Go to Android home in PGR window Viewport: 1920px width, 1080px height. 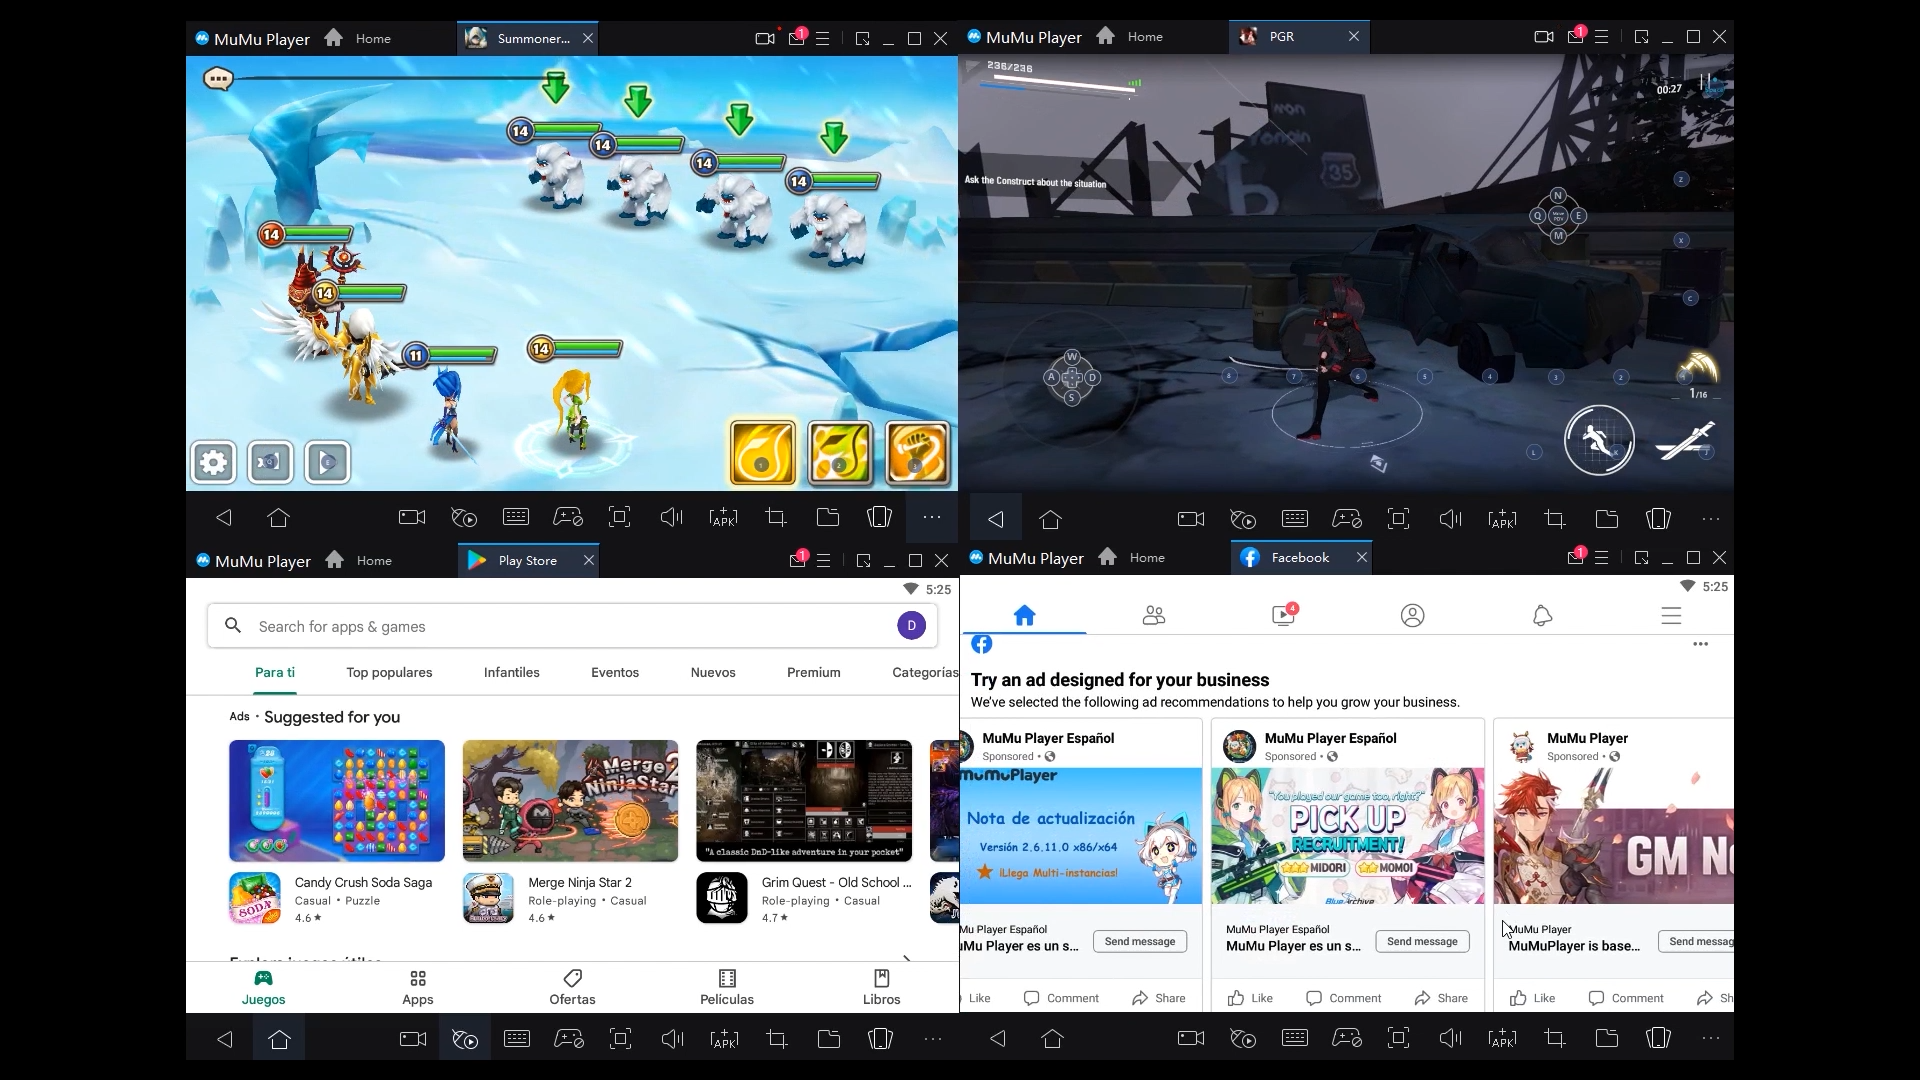point(1050,519)
